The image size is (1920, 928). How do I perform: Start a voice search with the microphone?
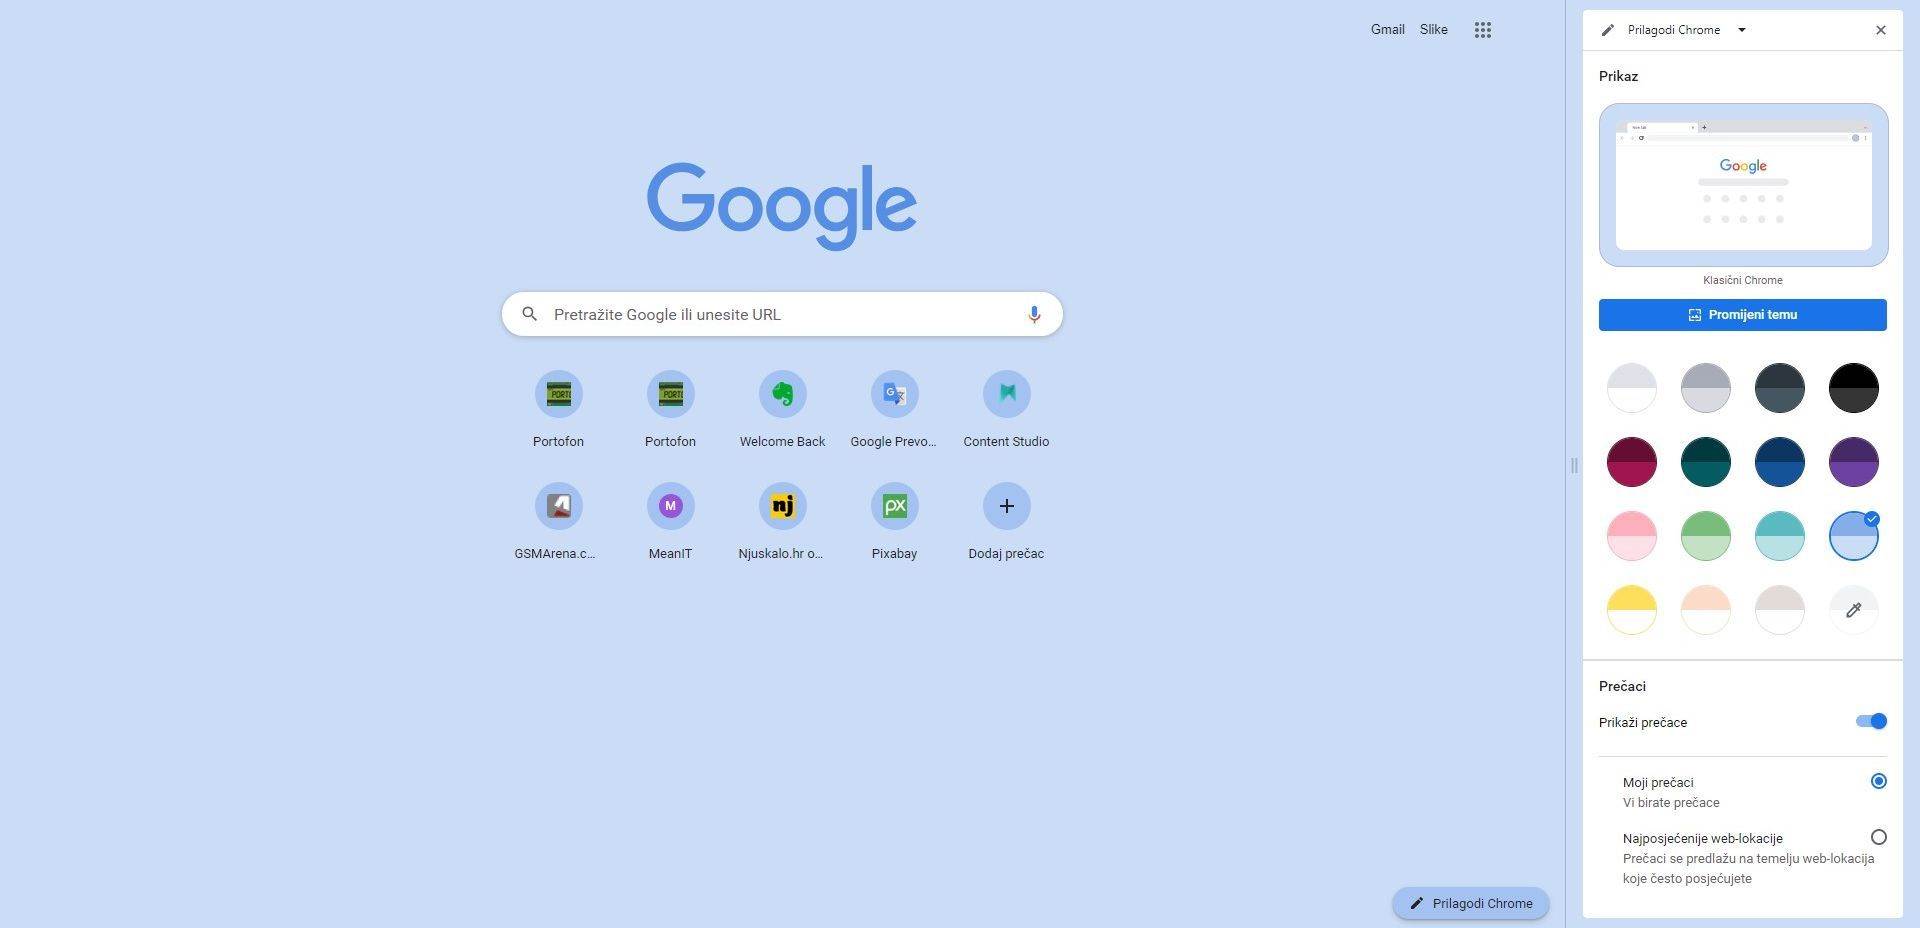click(x=1034, y=314)
